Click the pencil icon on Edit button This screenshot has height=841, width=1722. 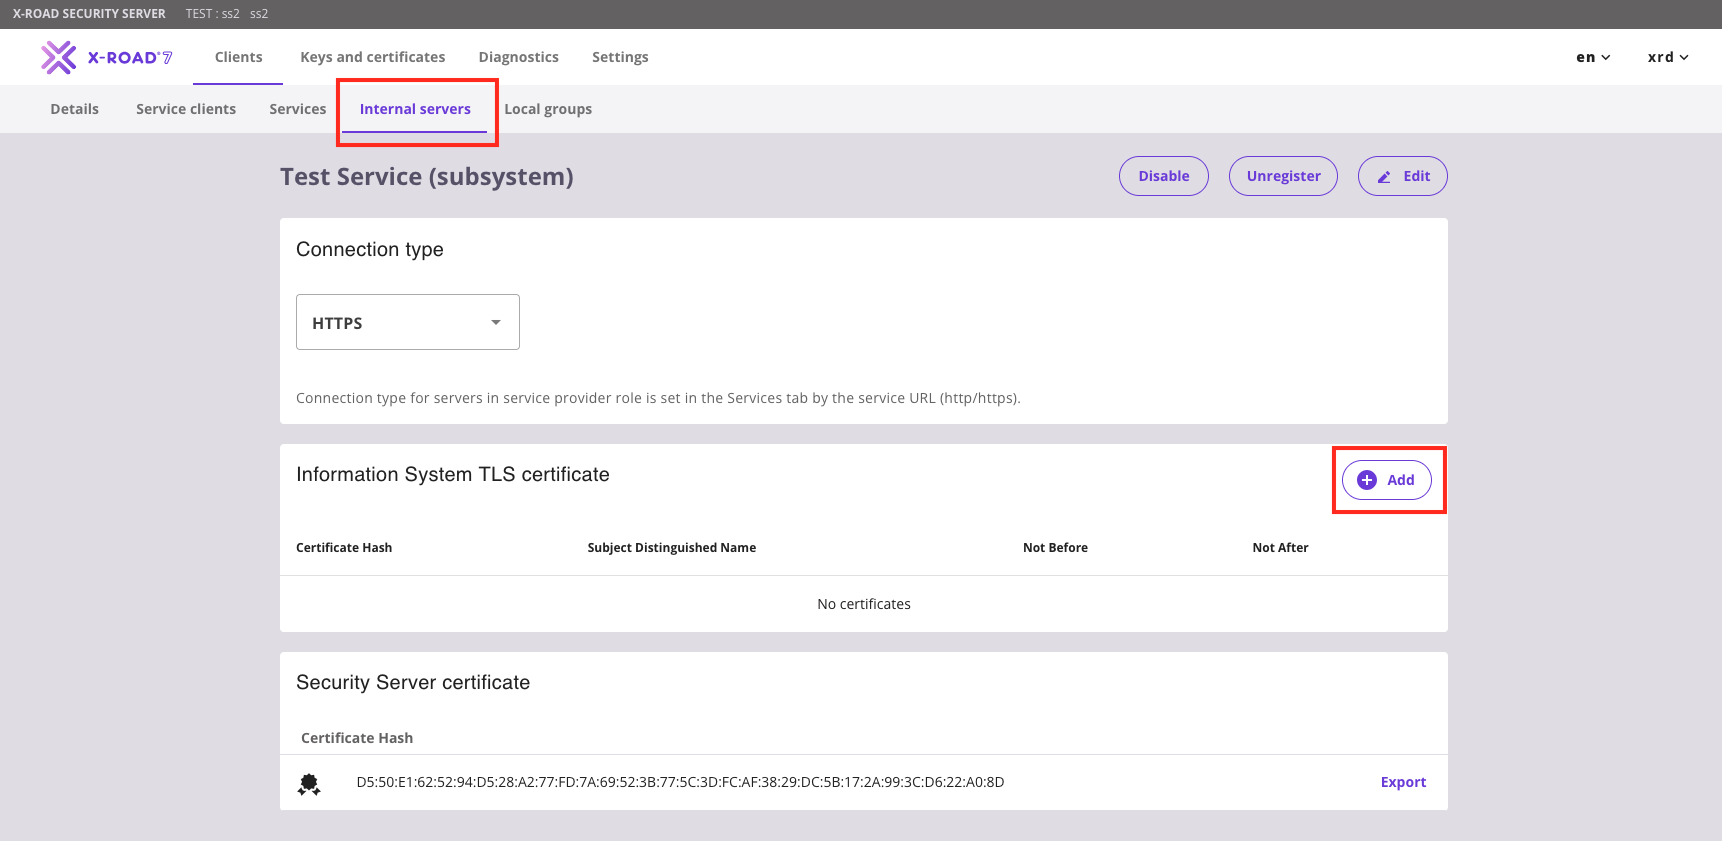[x=1384, y=177]
